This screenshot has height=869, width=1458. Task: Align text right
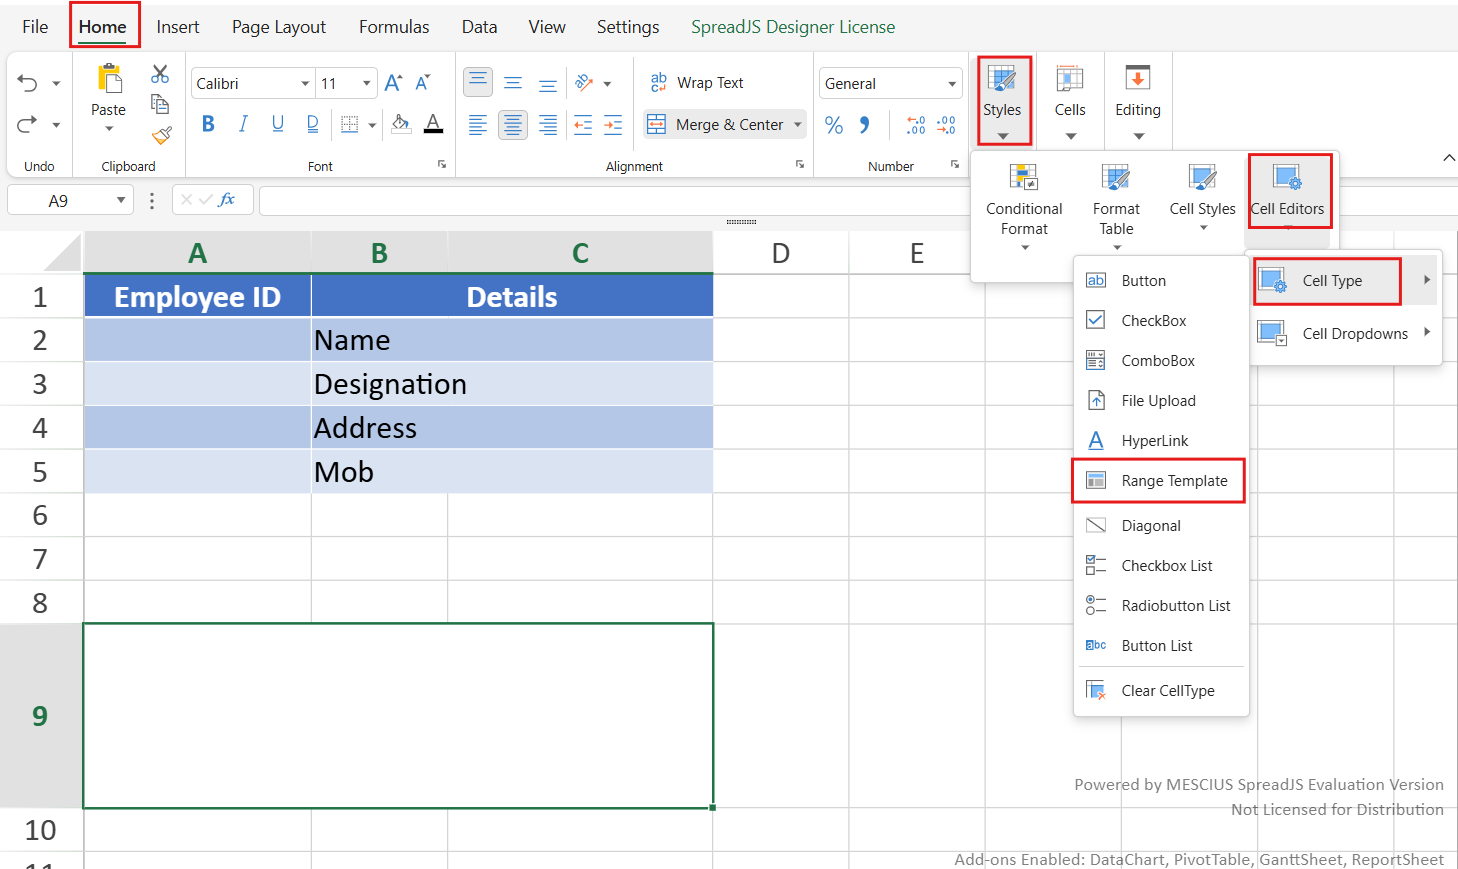pyautogui.click(x=548, y=125)
